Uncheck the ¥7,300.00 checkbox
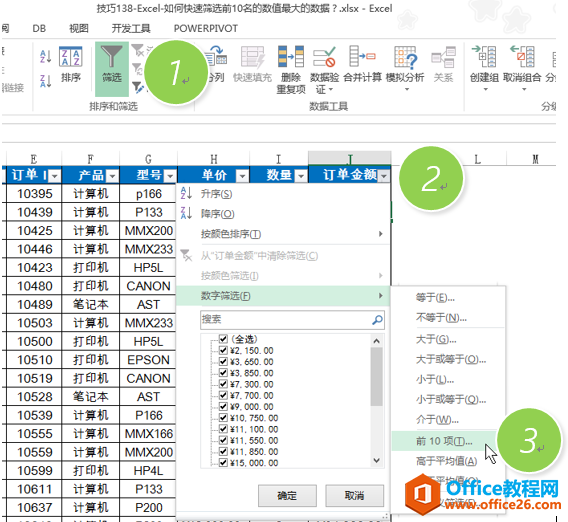568x522 pixels. pos(223,384)
